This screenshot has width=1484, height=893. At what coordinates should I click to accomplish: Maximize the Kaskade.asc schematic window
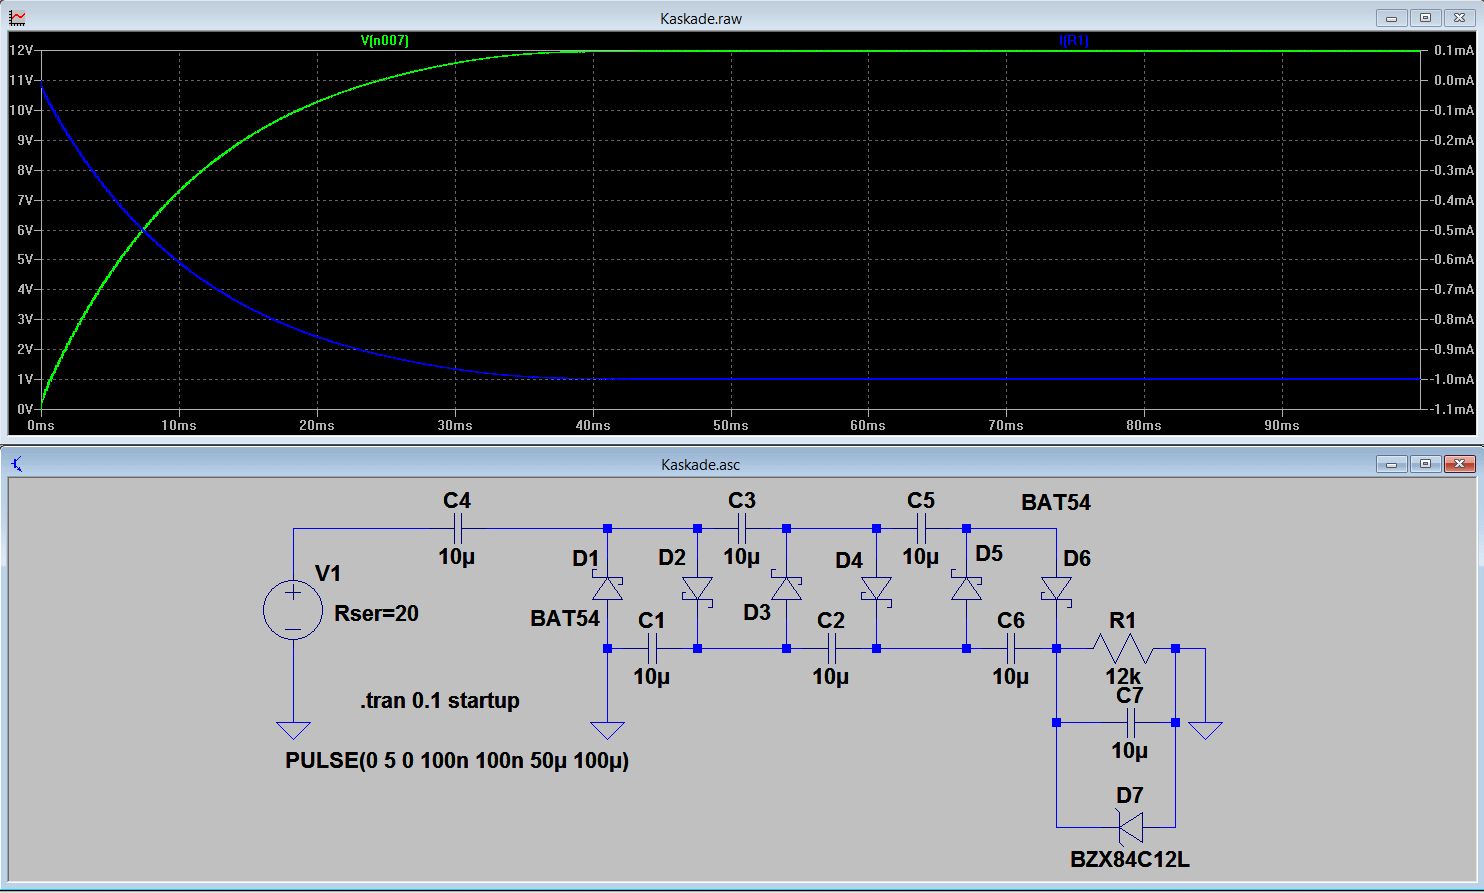[1427, 464]
